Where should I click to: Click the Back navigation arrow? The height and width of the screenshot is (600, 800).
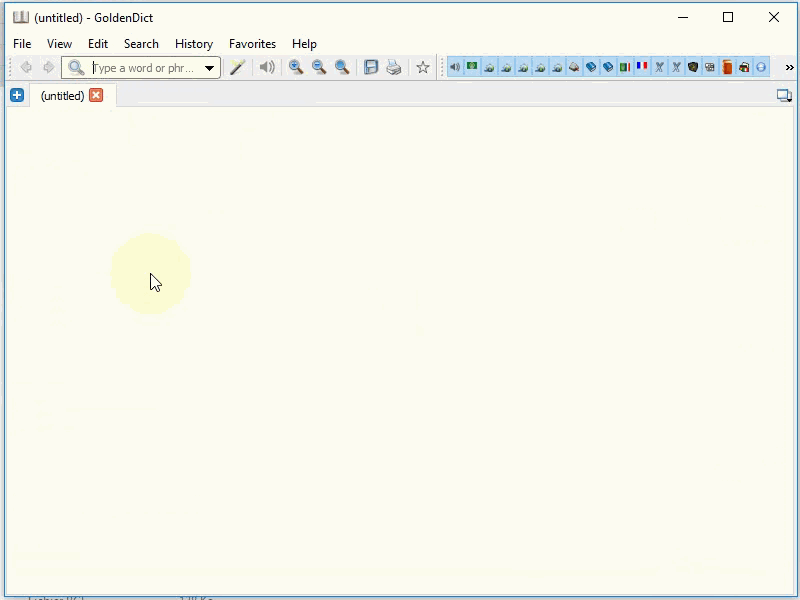tap(26, 67)
